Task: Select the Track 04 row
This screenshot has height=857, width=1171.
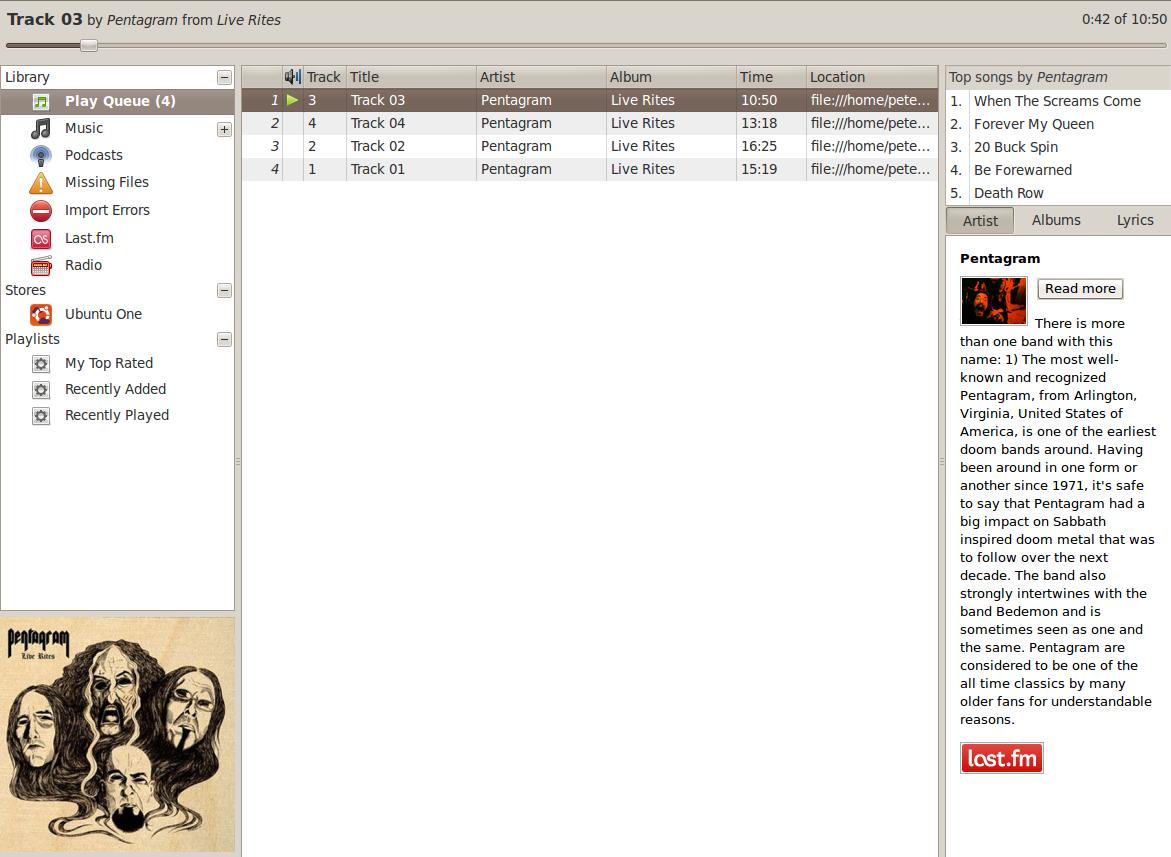Action: [x=589, y=123]
